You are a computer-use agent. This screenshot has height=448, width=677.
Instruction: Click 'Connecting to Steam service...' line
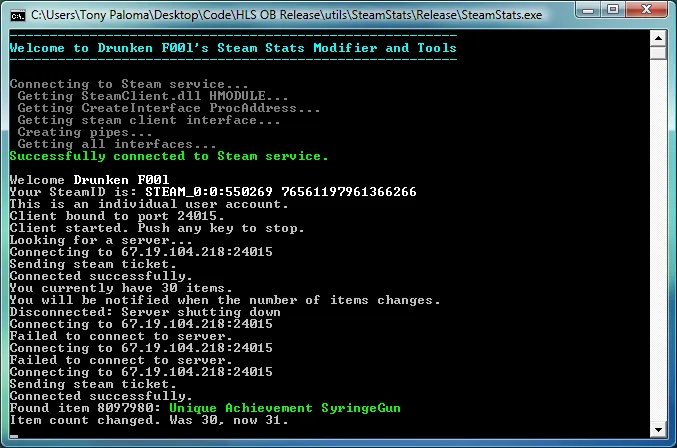click(x=129, y=84)
